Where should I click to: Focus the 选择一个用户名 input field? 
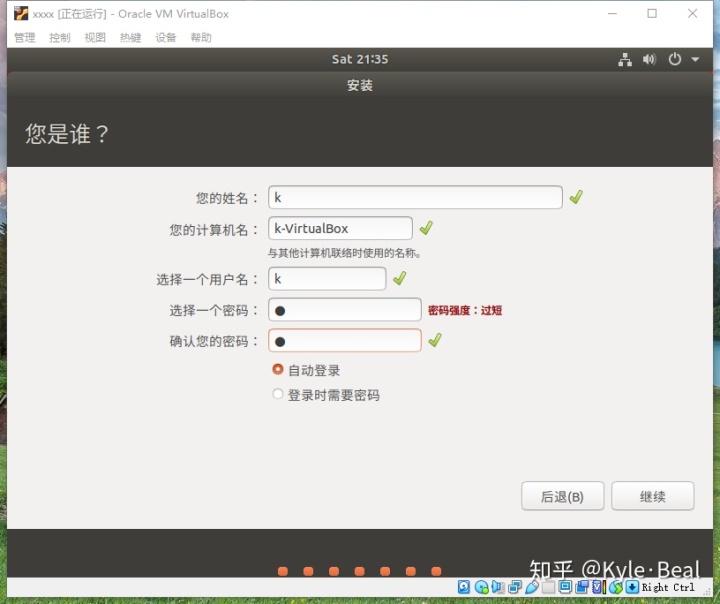(327, 278)
